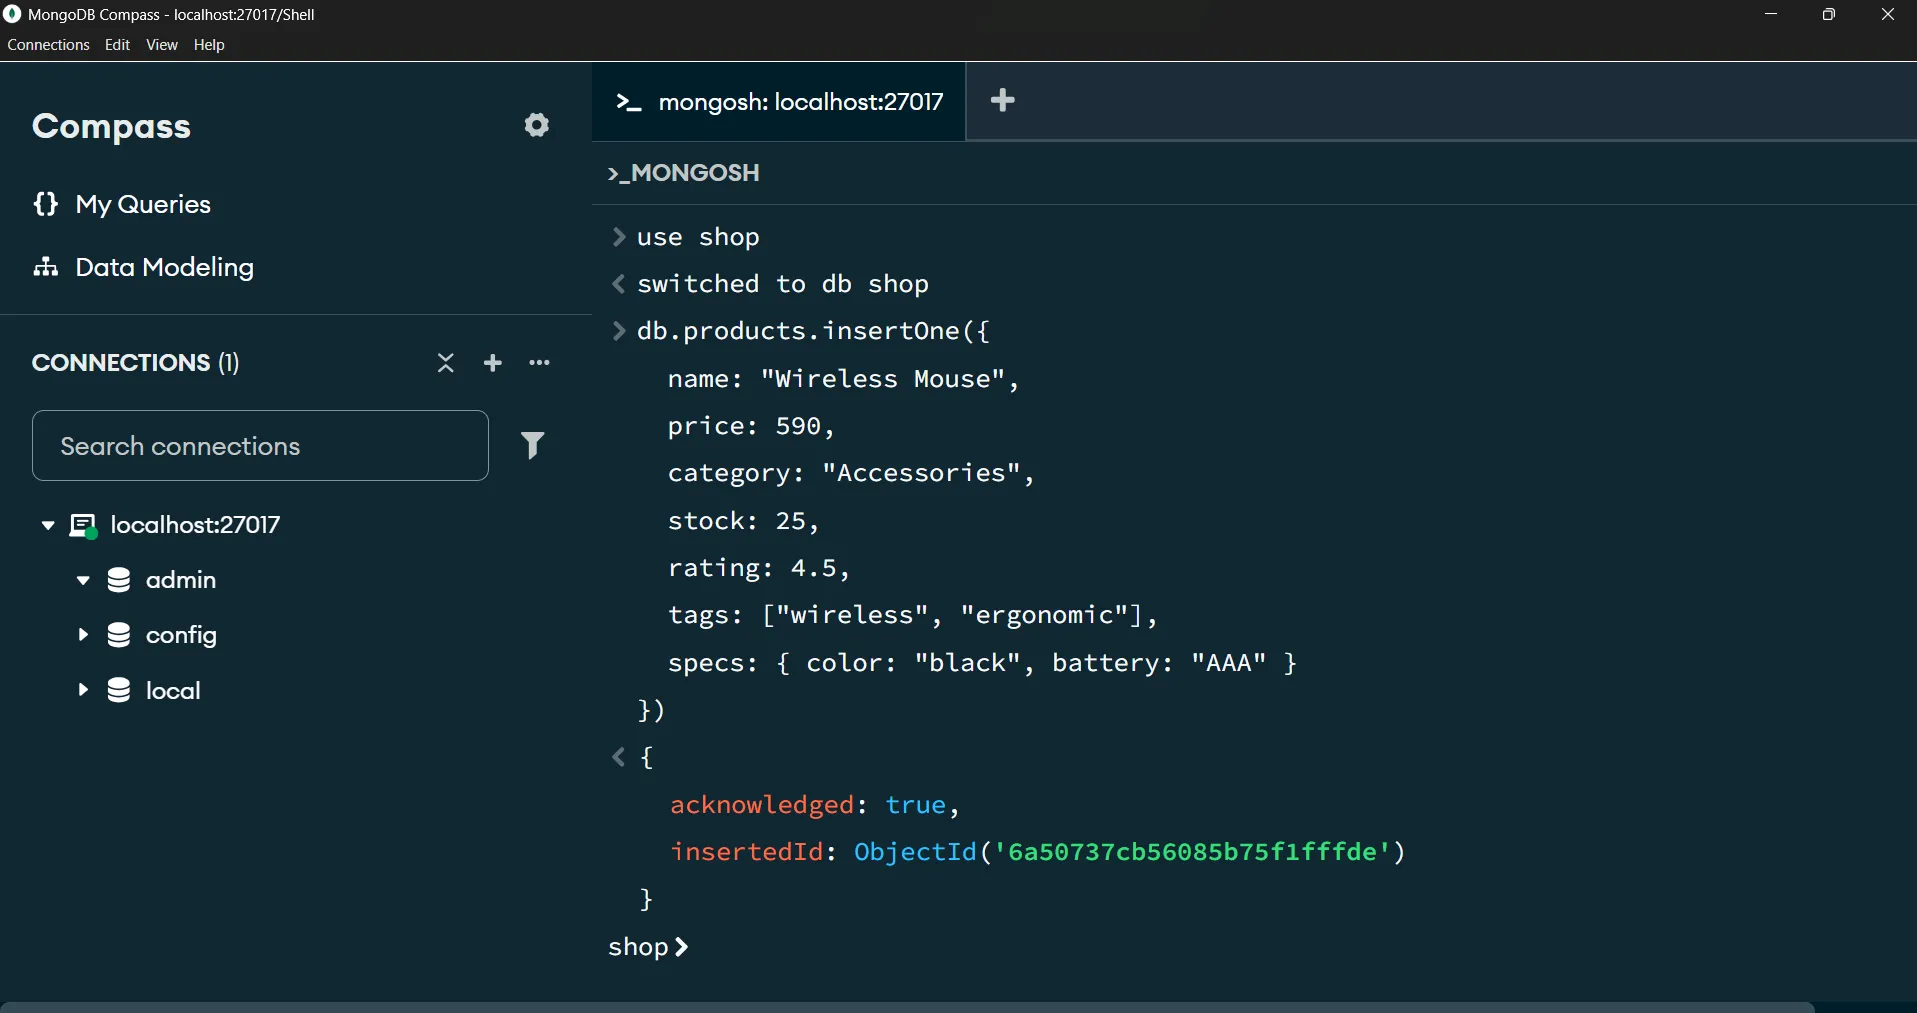The image size is (1917, 1013).
Task: Click the shop prompt input line
Action: click(x=1254, y=947)
